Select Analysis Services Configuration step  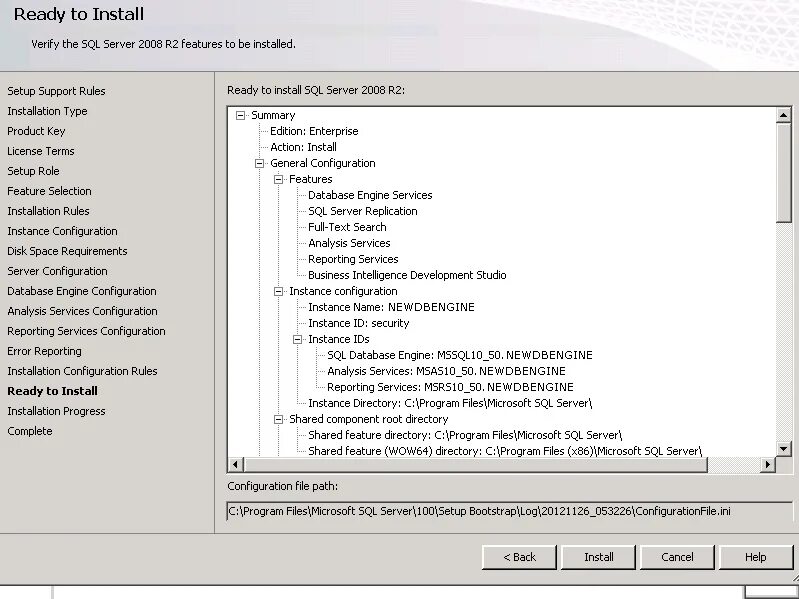tap(83, 311)
